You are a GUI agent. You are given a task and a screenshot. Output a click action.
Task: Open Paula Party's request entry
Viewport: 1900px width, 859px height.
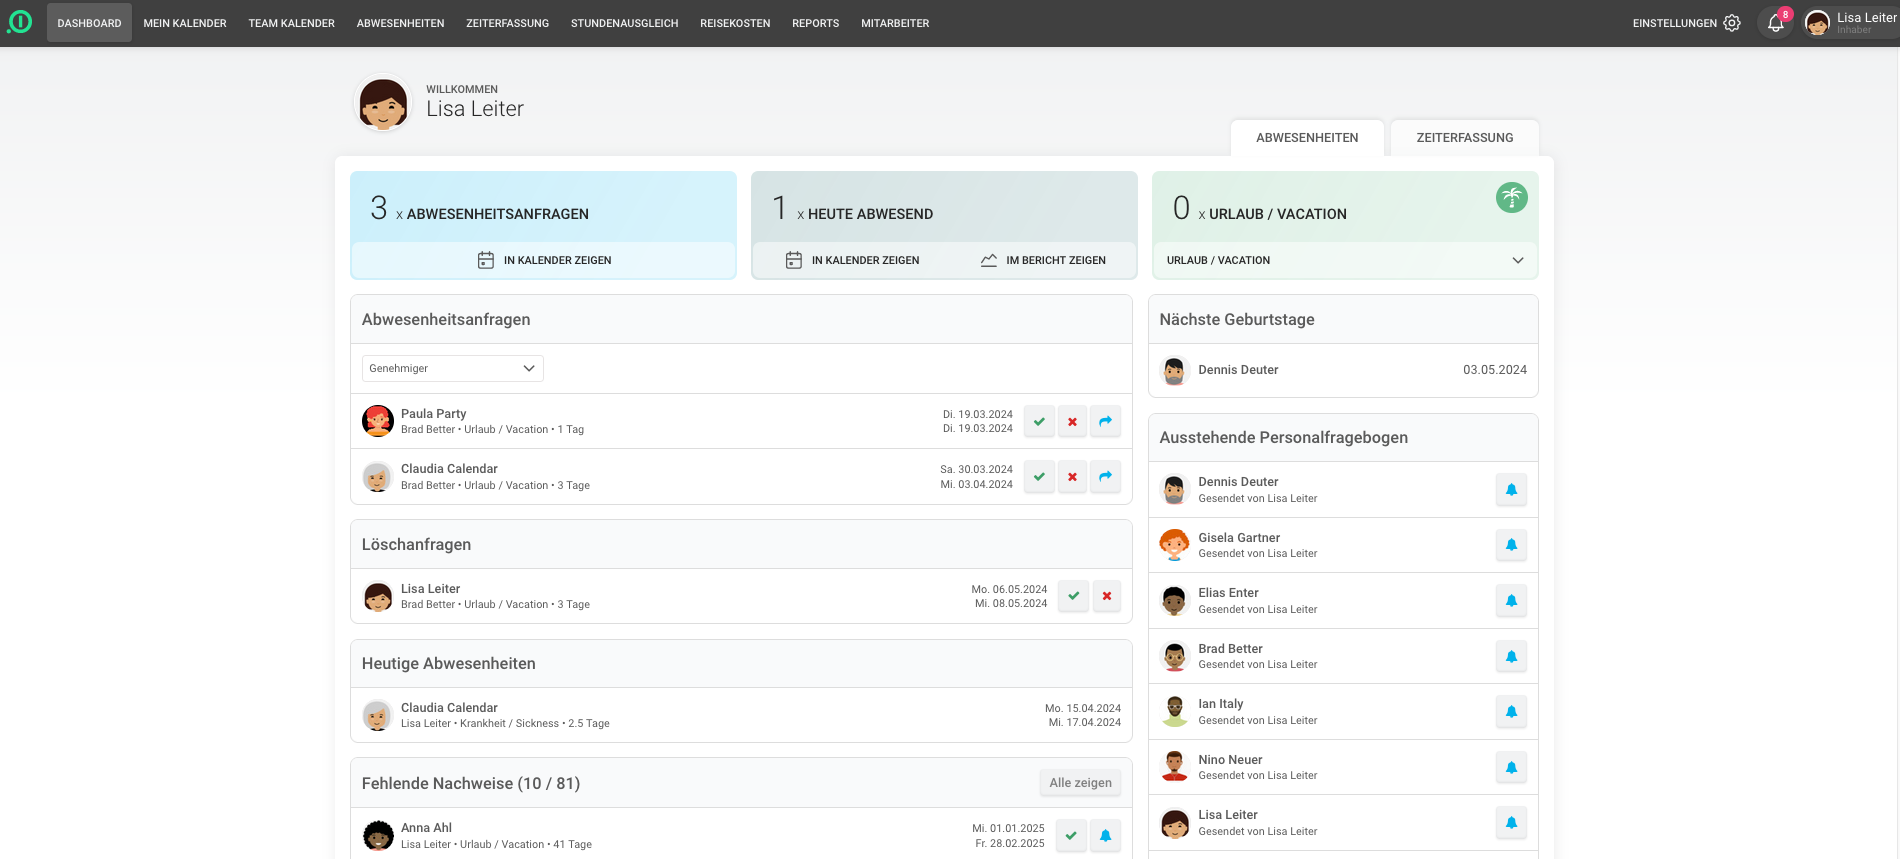(x=741, y=421)
